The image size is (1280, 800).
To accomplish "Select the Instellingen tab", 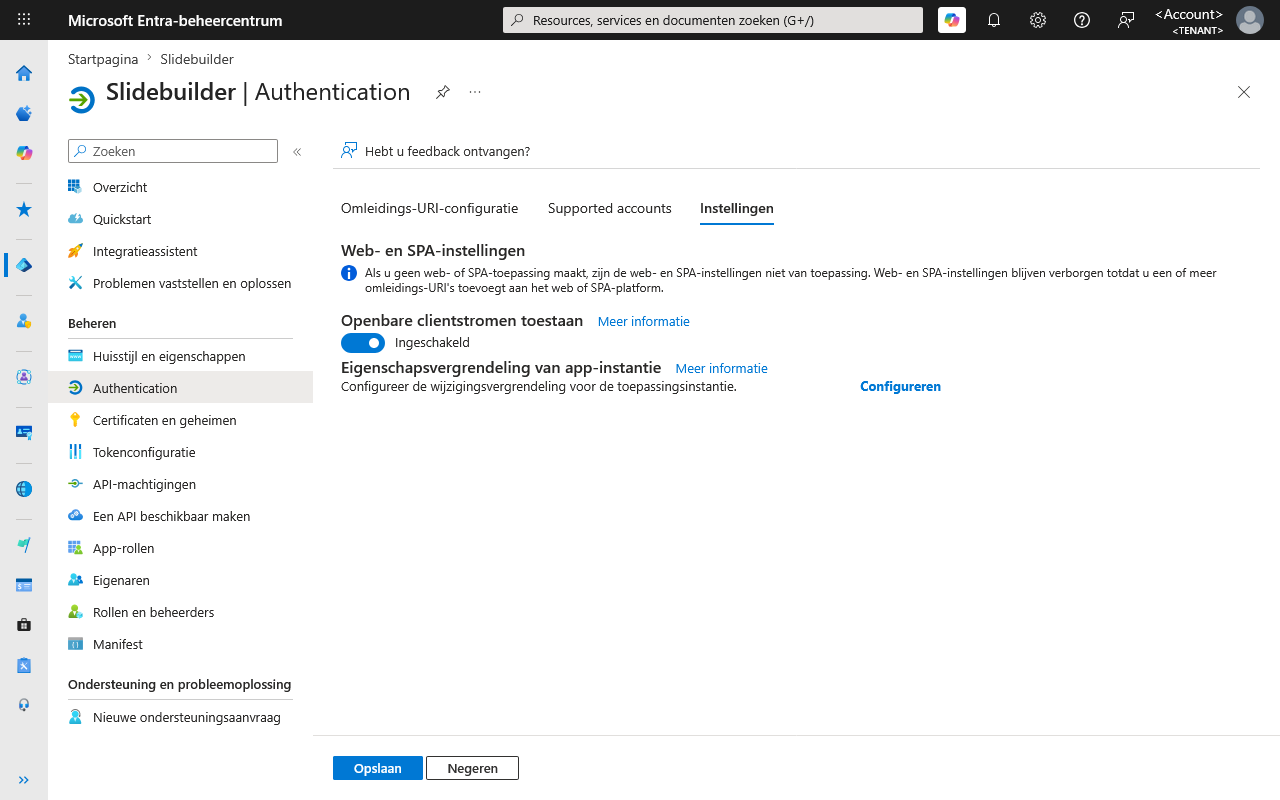I will pos(737,209).
